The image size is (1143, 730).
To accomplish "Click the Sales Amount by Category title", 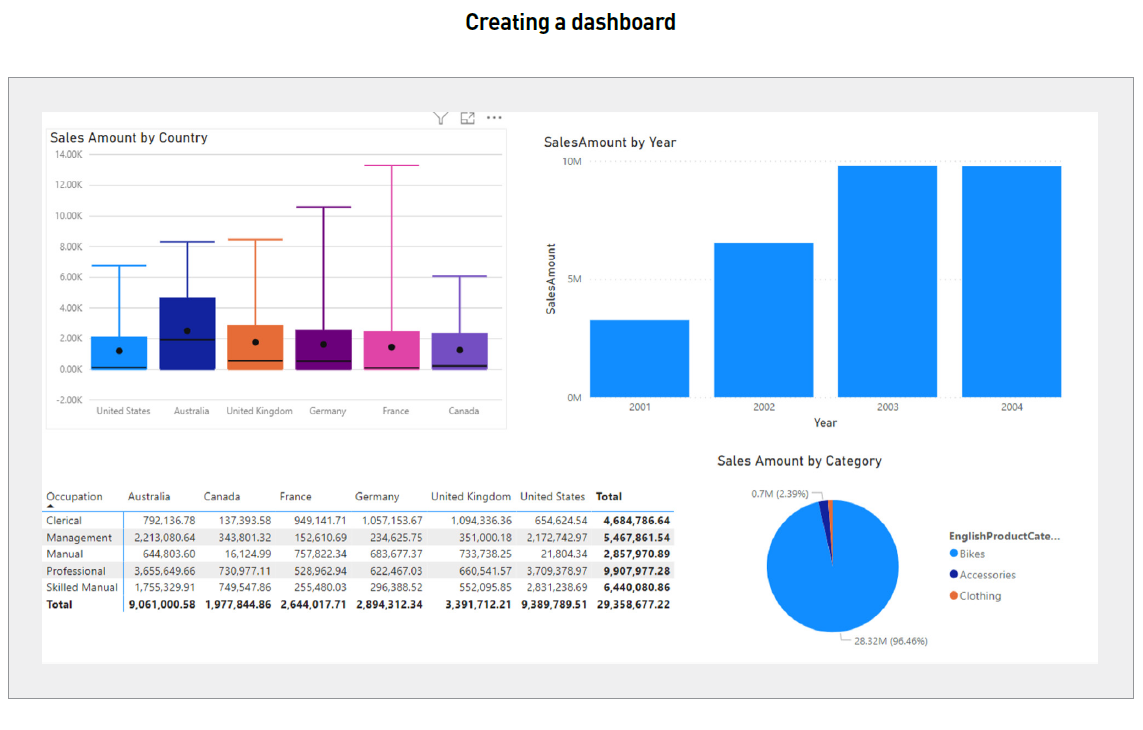I will click(x=801, y=460).
